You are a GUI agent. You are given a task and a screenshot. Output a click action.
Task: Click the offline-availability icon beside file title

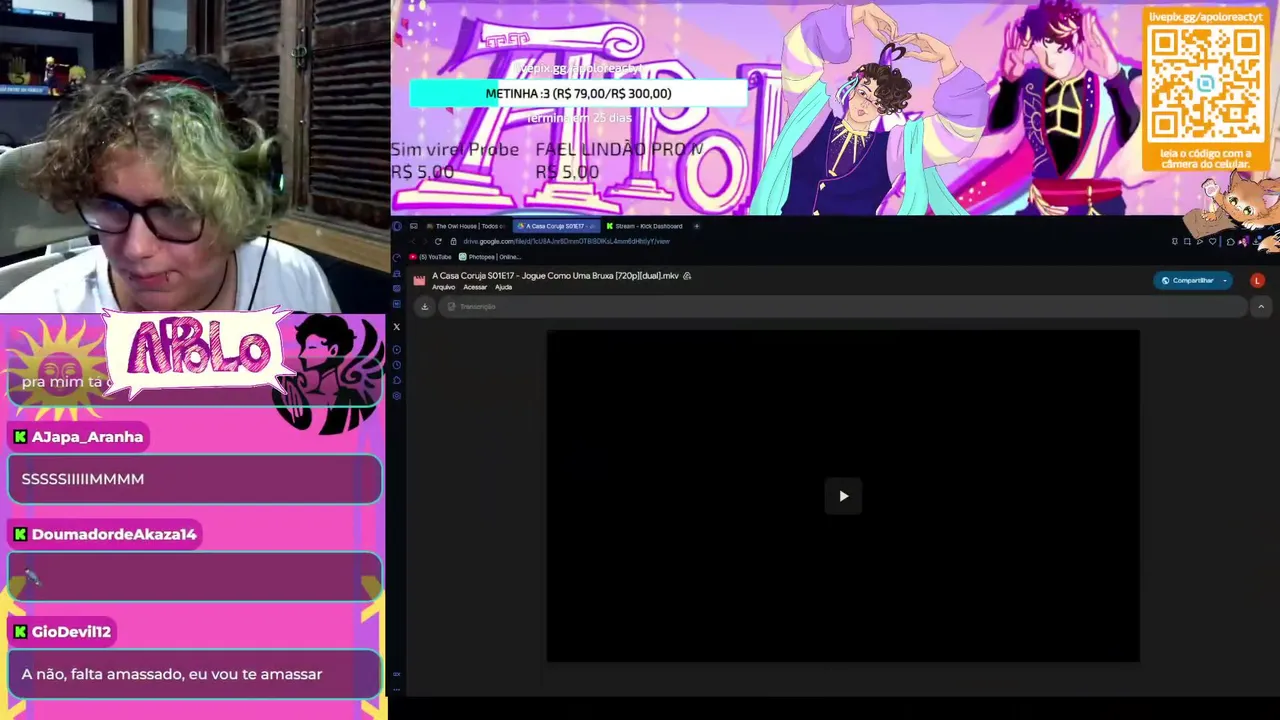click(687, 276)
